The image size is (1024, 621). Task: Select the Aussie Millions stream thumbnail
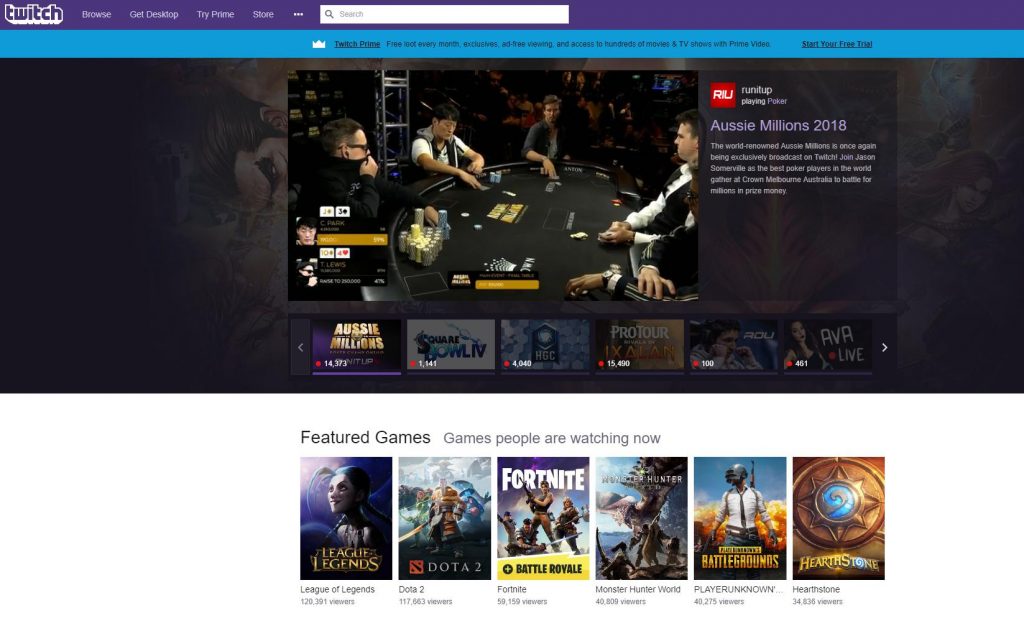(357, 345)
